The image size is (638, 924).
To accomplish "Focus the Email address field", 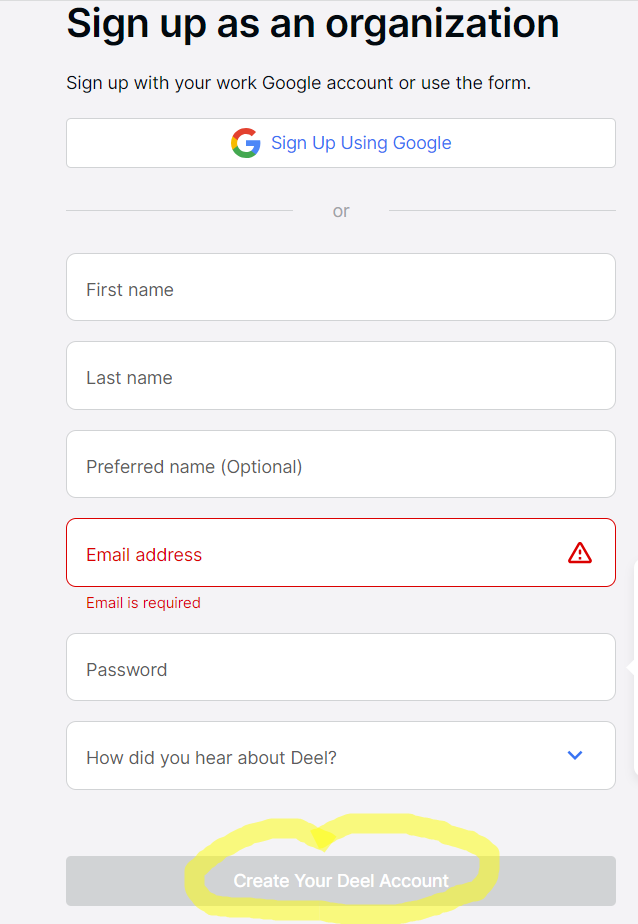I will tap(320, 552).
